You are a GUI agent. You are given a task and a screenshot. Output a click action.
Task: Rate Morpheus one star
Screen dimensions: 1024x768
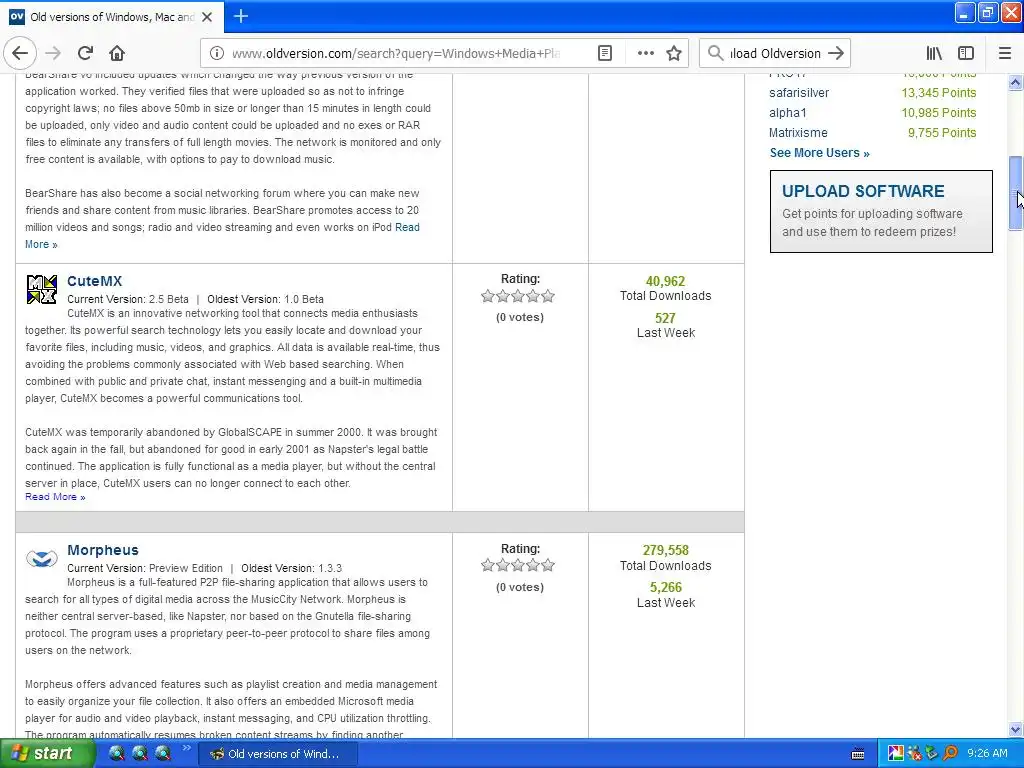488,566
